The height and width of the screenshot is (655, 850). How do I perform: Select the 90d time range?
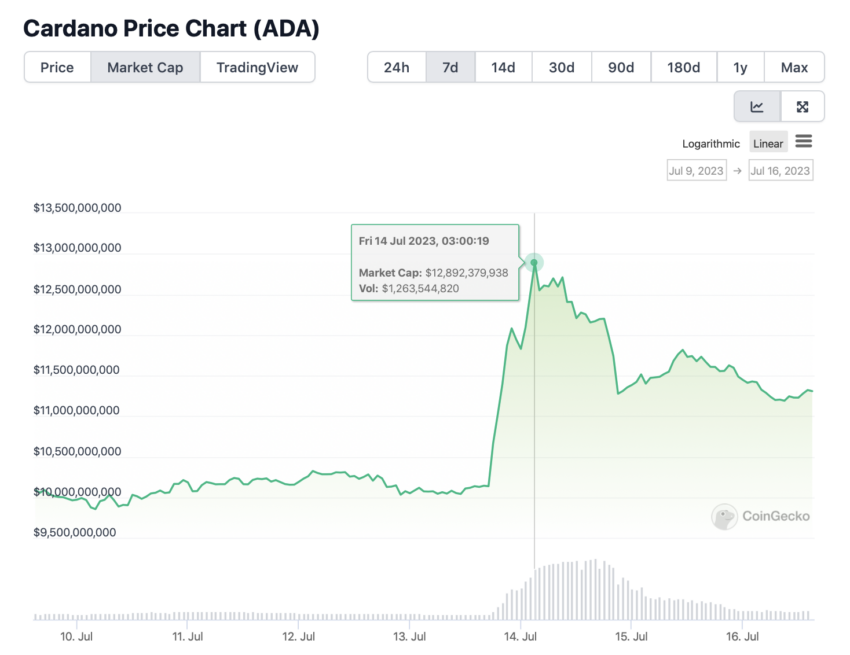(x=621, y=67)
